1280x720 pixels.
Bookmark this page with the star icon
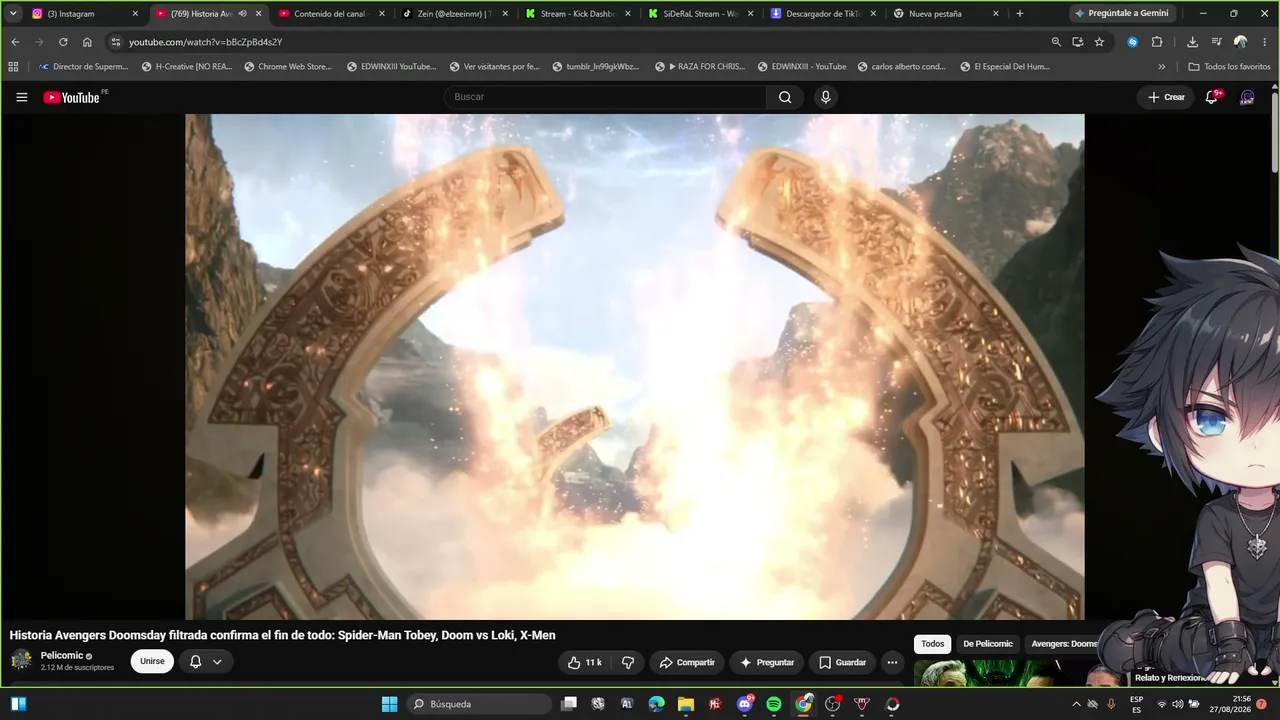tap(1099, 42)
